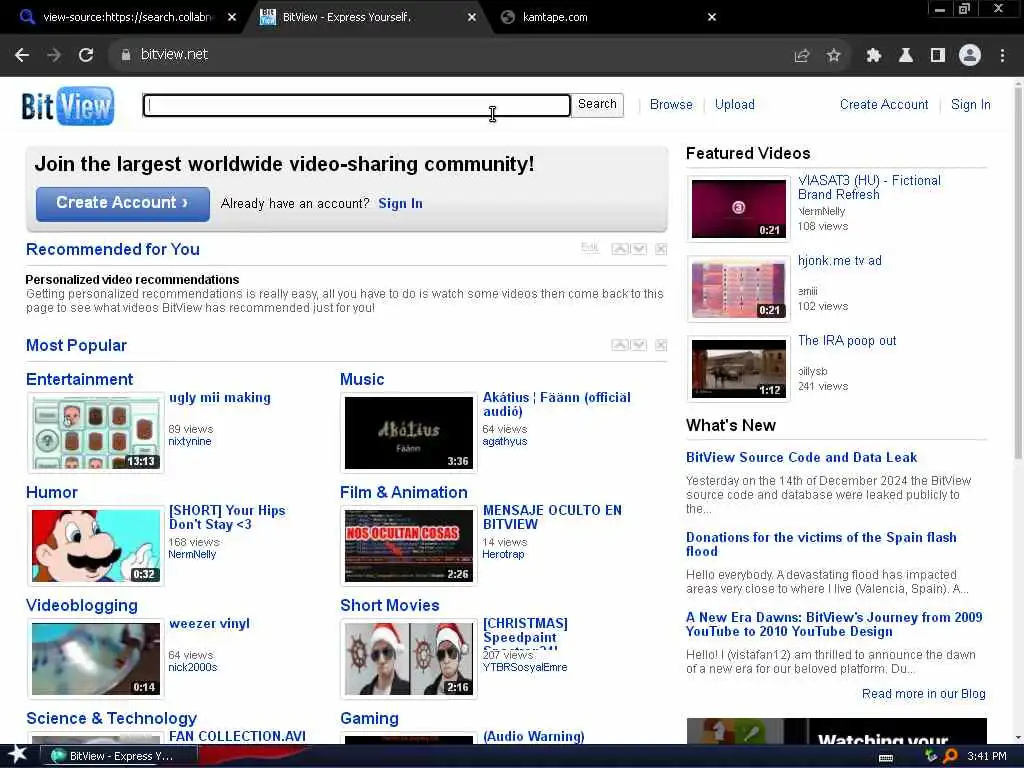Open the extensions puzzle icon
This screenshot has width=1024, height=768.
pyautogui.click(x=873, y=56)
